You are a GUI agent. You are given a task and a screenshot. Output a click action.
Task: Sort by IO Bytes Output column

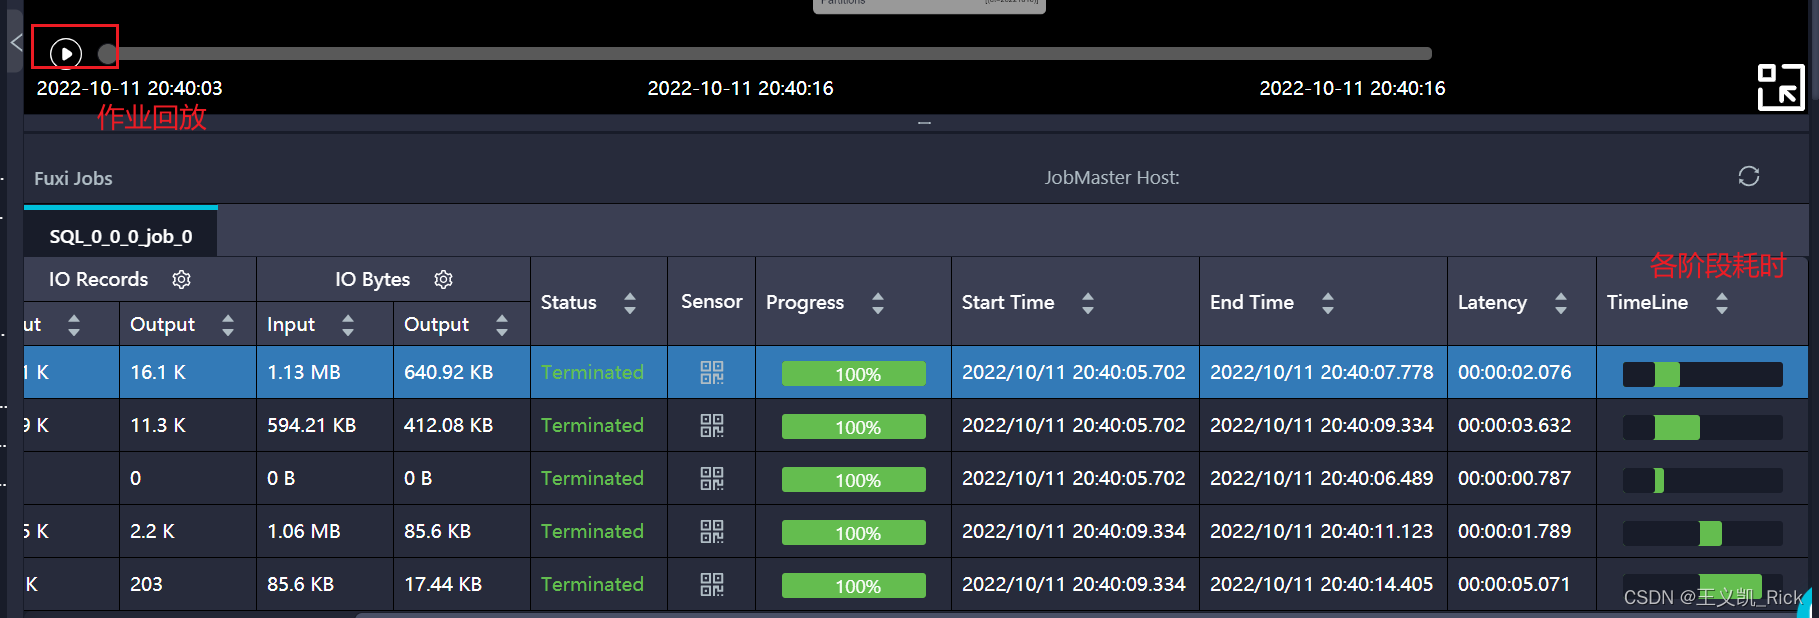point(502,324)
